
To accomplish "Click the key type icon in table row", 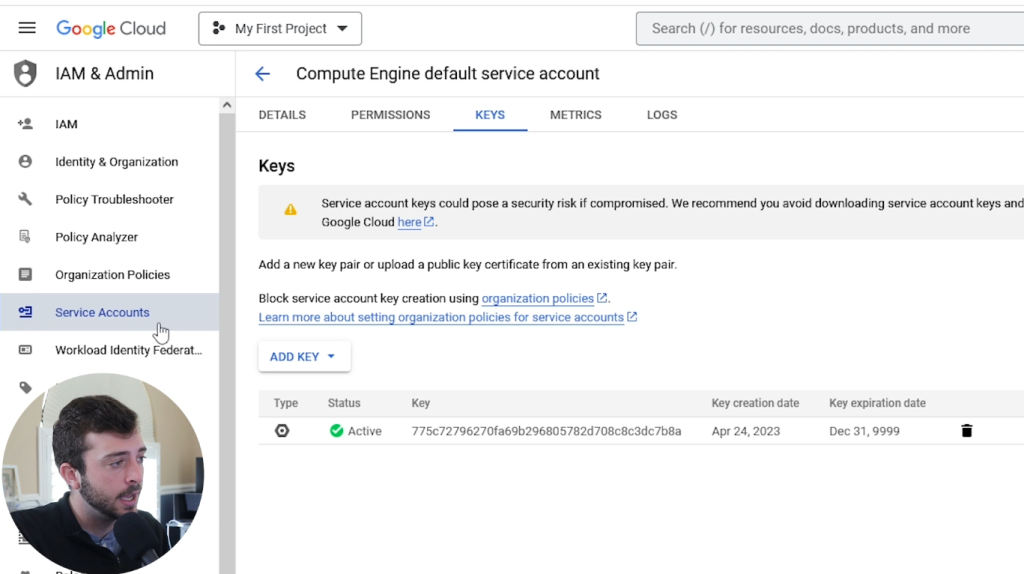I will (282, 431).
